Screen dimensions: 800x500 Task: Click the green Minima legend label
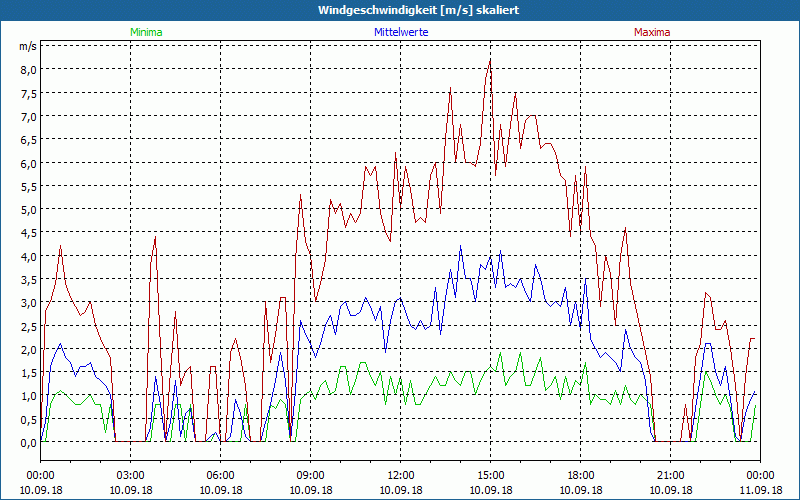[146, 32]
